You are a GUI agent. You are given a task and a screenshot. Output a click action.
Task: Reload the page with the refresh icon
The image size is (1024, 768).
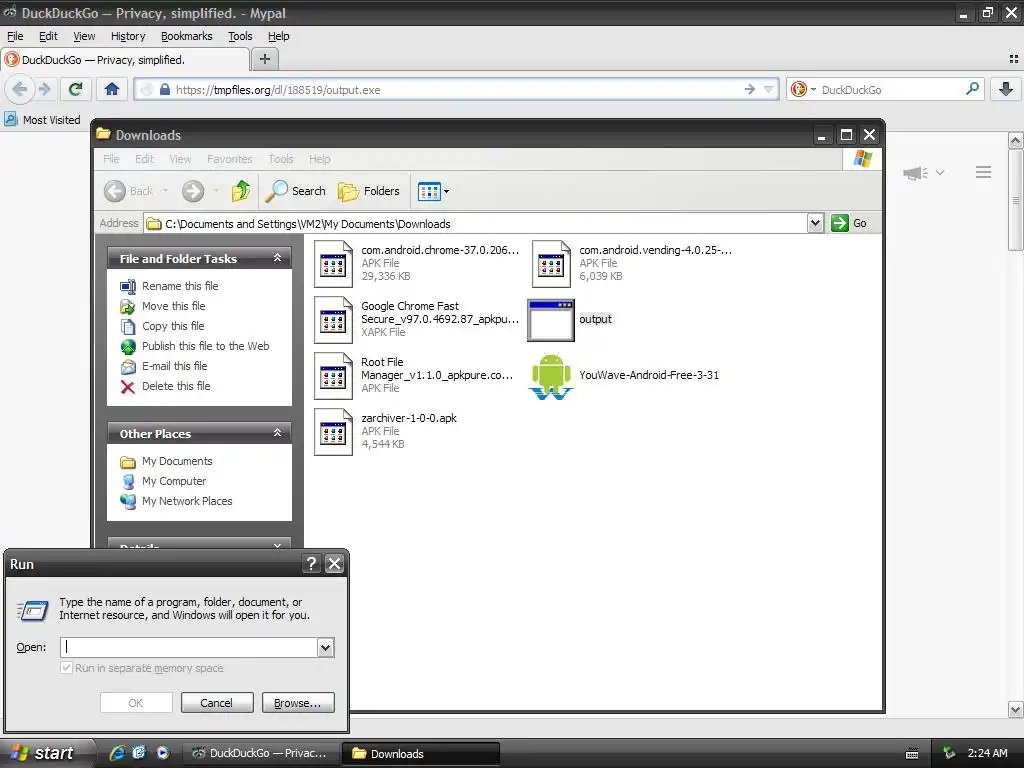76,89
